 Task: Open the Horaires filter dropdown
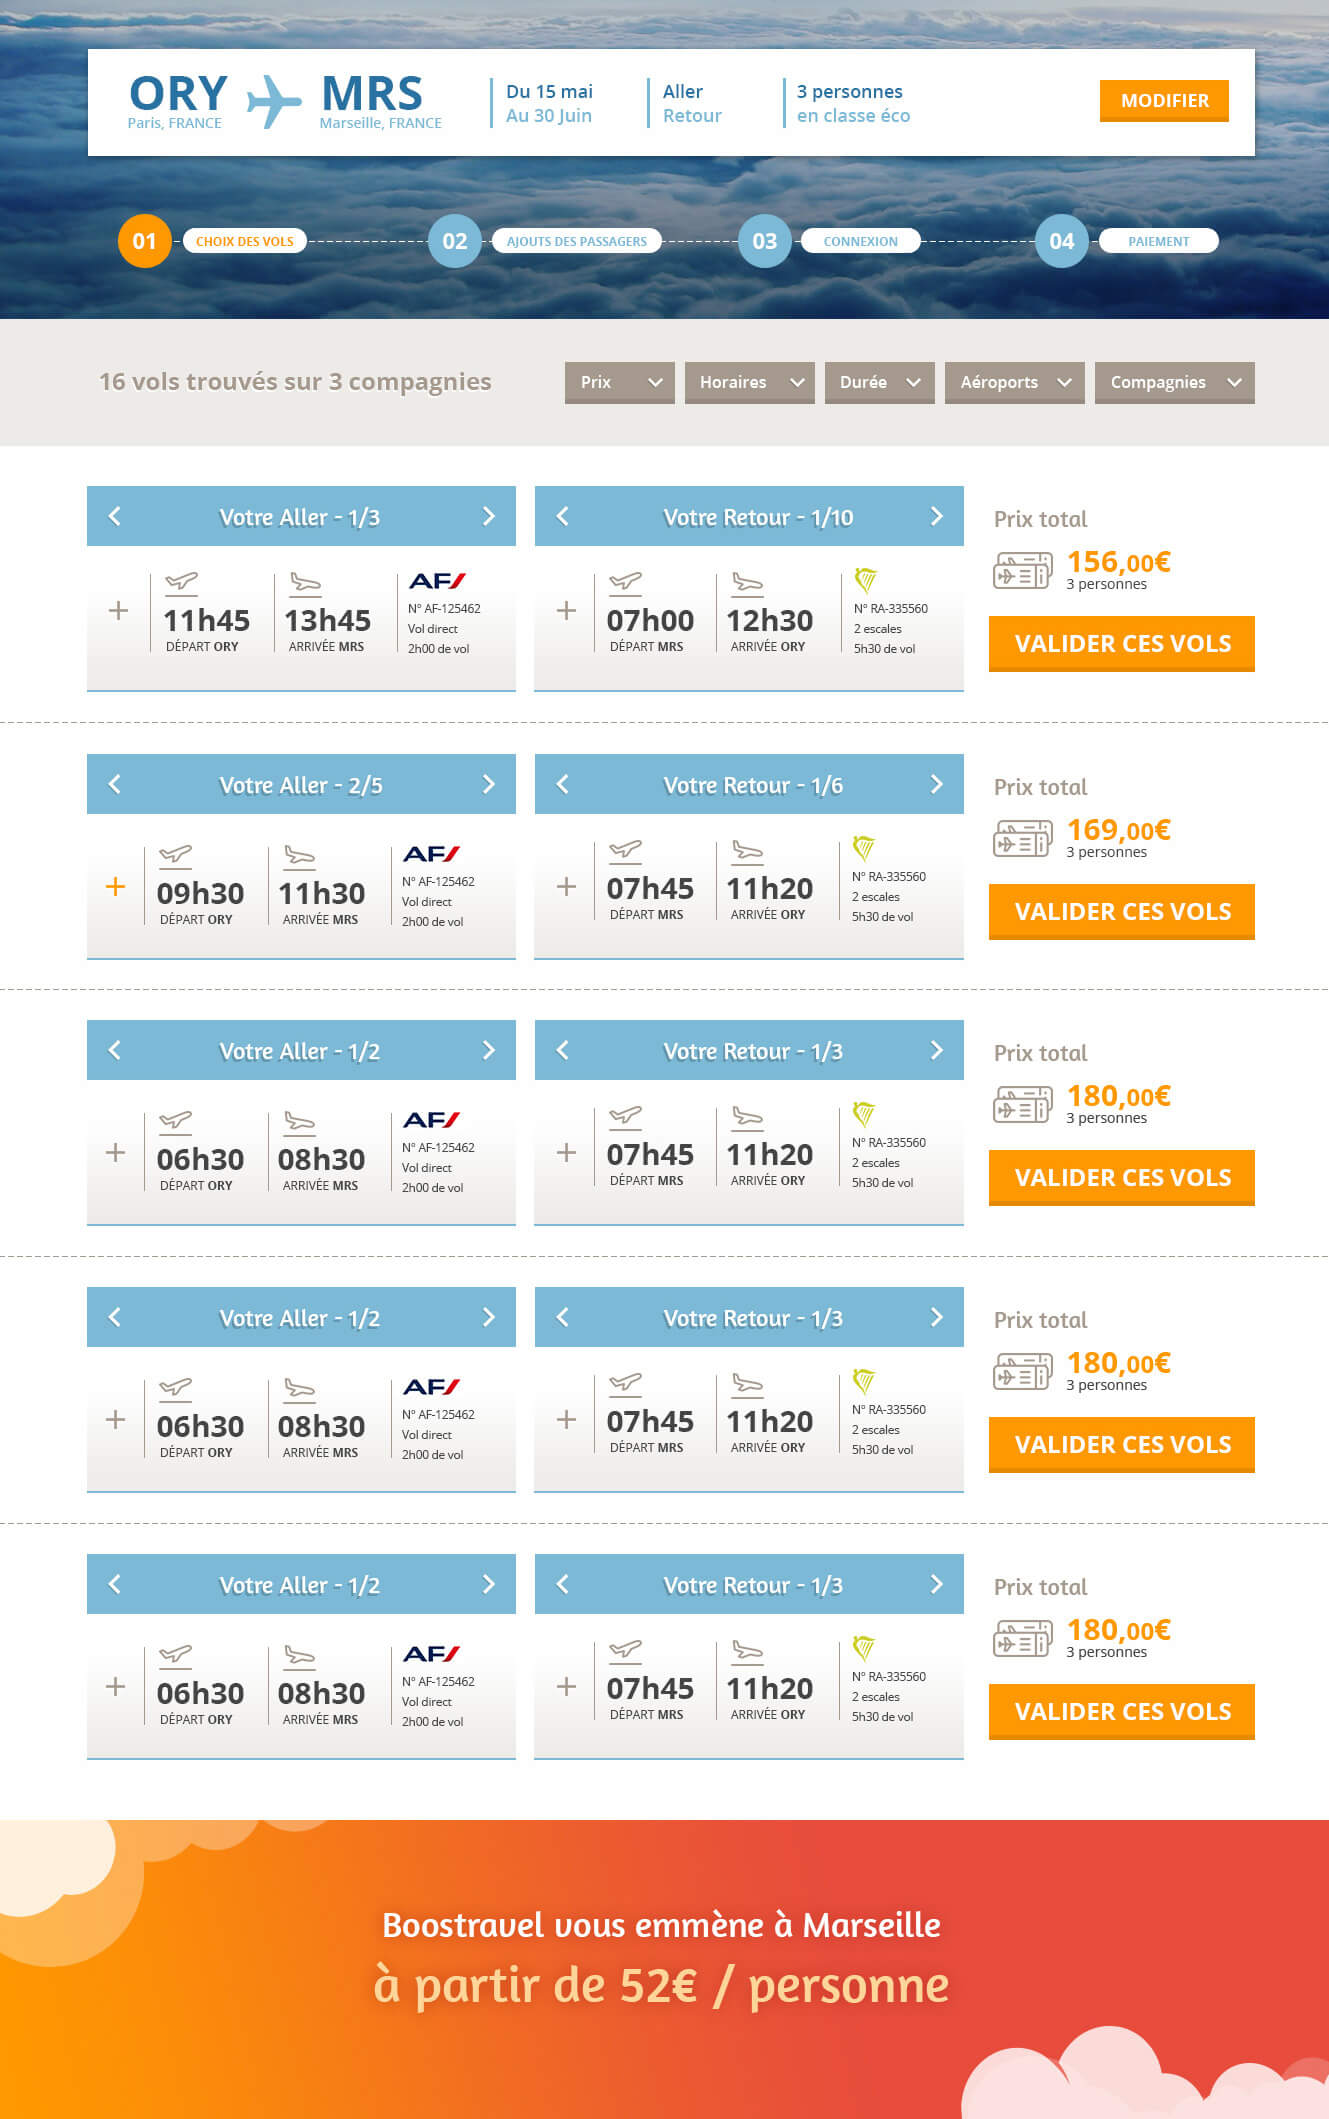click(x=749, y=382)
